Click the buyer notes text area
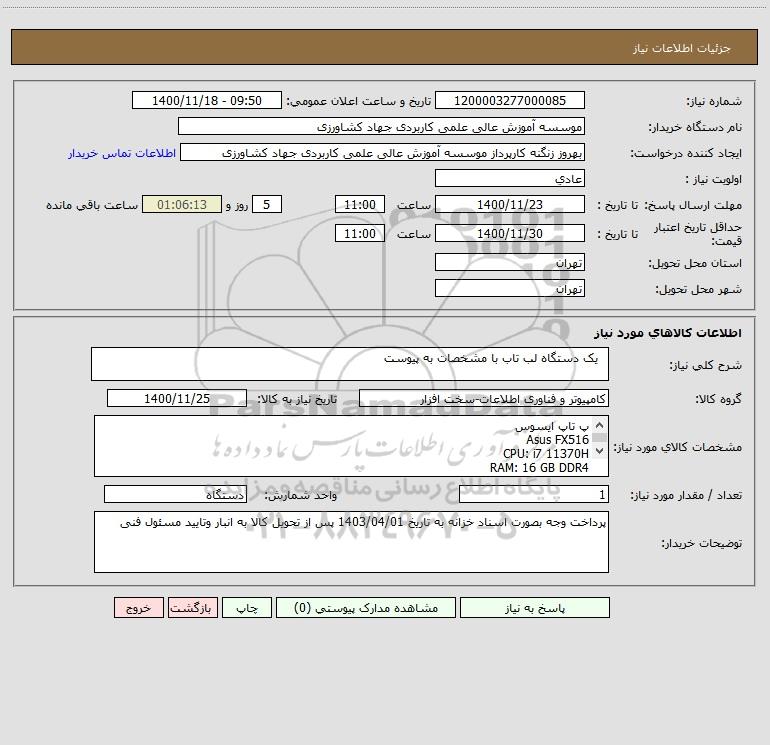 [351, 542]
